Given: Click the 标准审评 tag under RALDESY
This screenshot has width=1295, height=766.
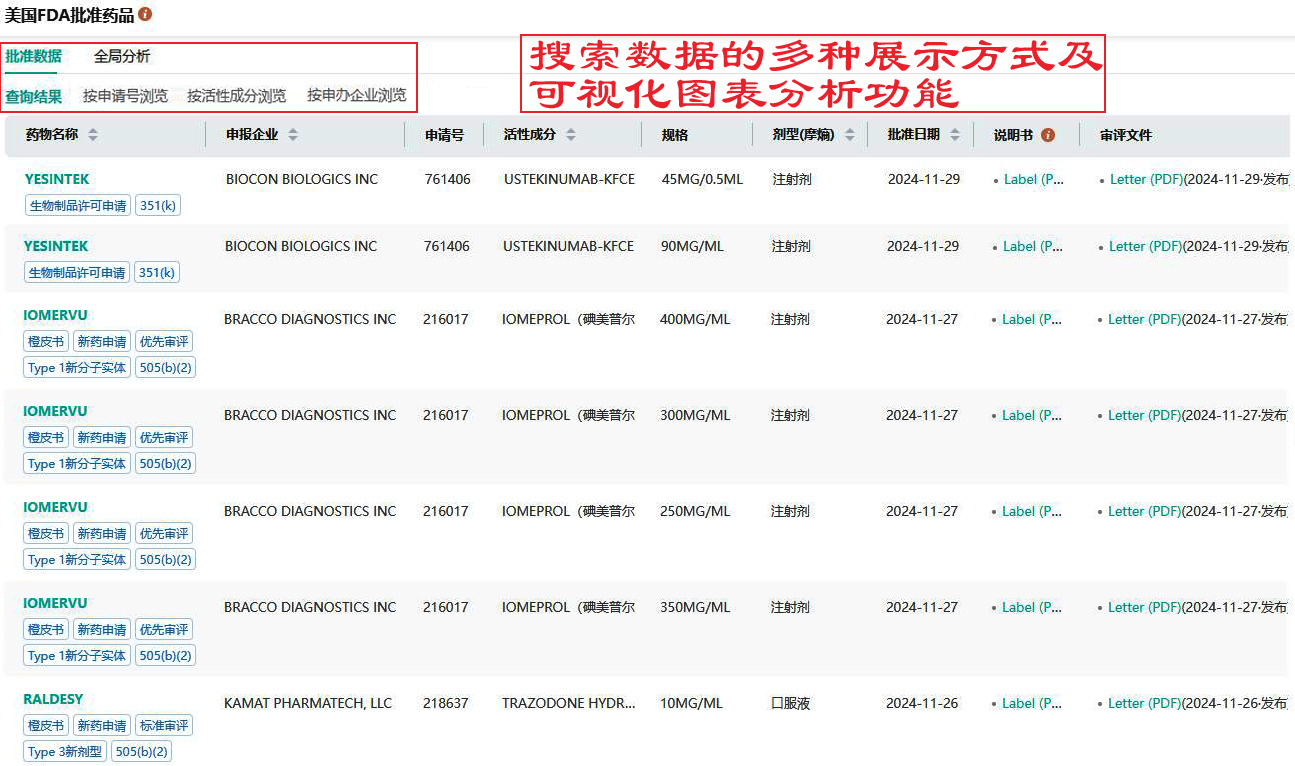Looking at the screenshot, I should [164, 726].
